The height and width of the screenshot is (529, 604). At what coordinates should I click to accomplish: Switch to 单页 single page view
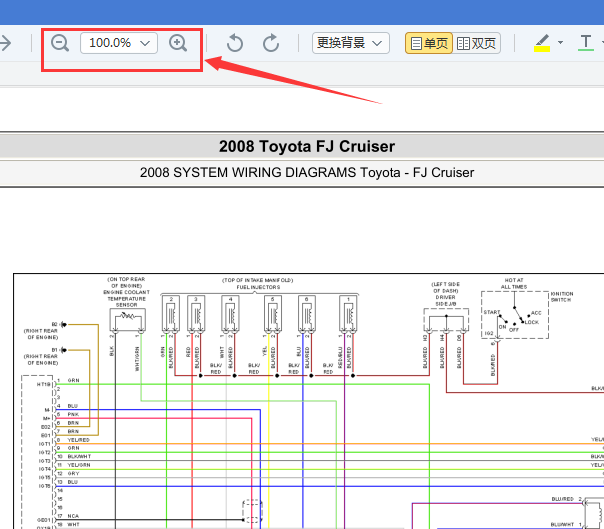click(429, 43)
